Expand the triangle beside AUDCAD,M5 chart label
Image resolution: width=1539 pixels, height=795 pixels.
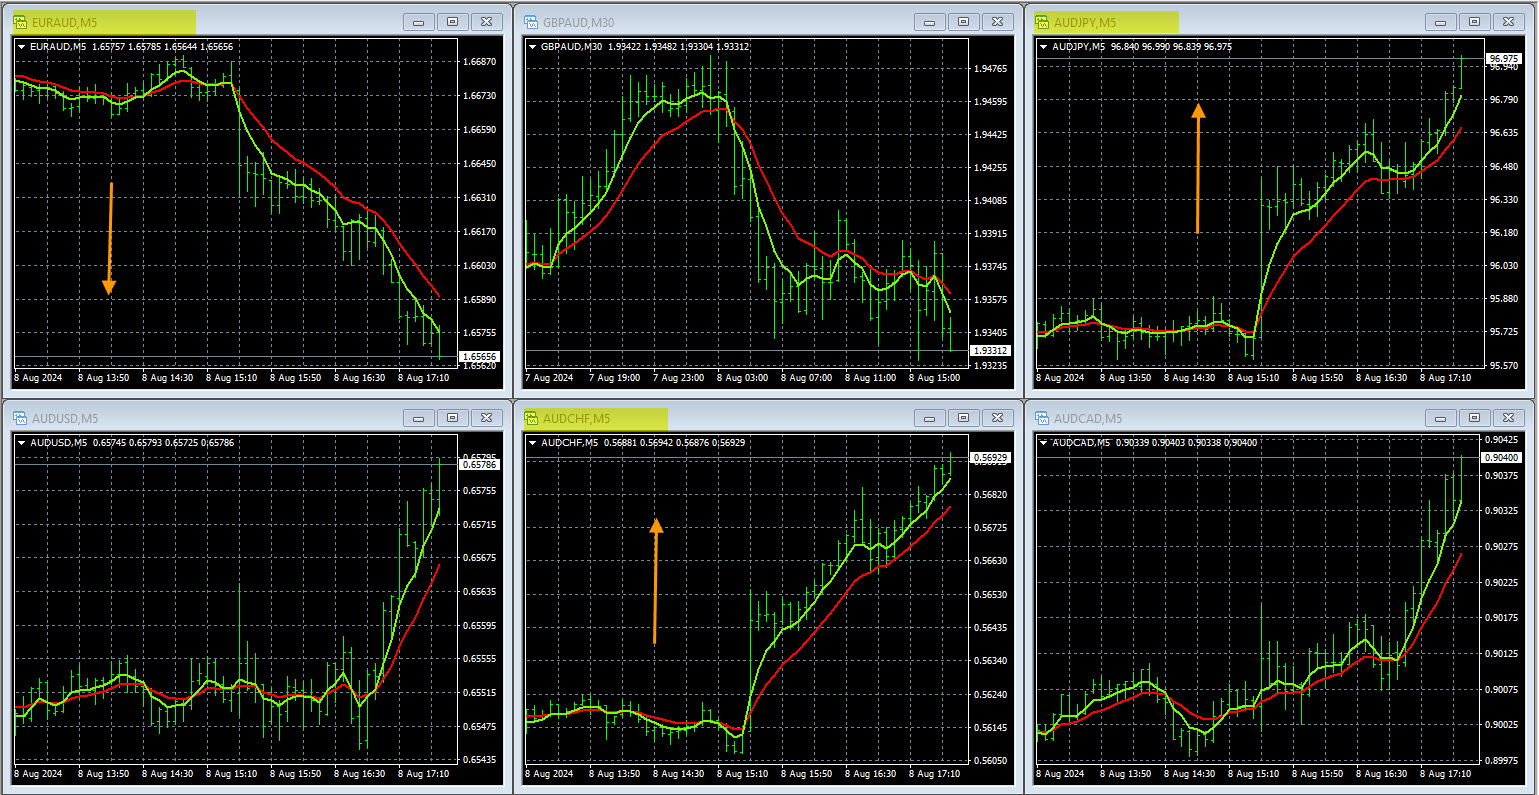(1044, 443)
